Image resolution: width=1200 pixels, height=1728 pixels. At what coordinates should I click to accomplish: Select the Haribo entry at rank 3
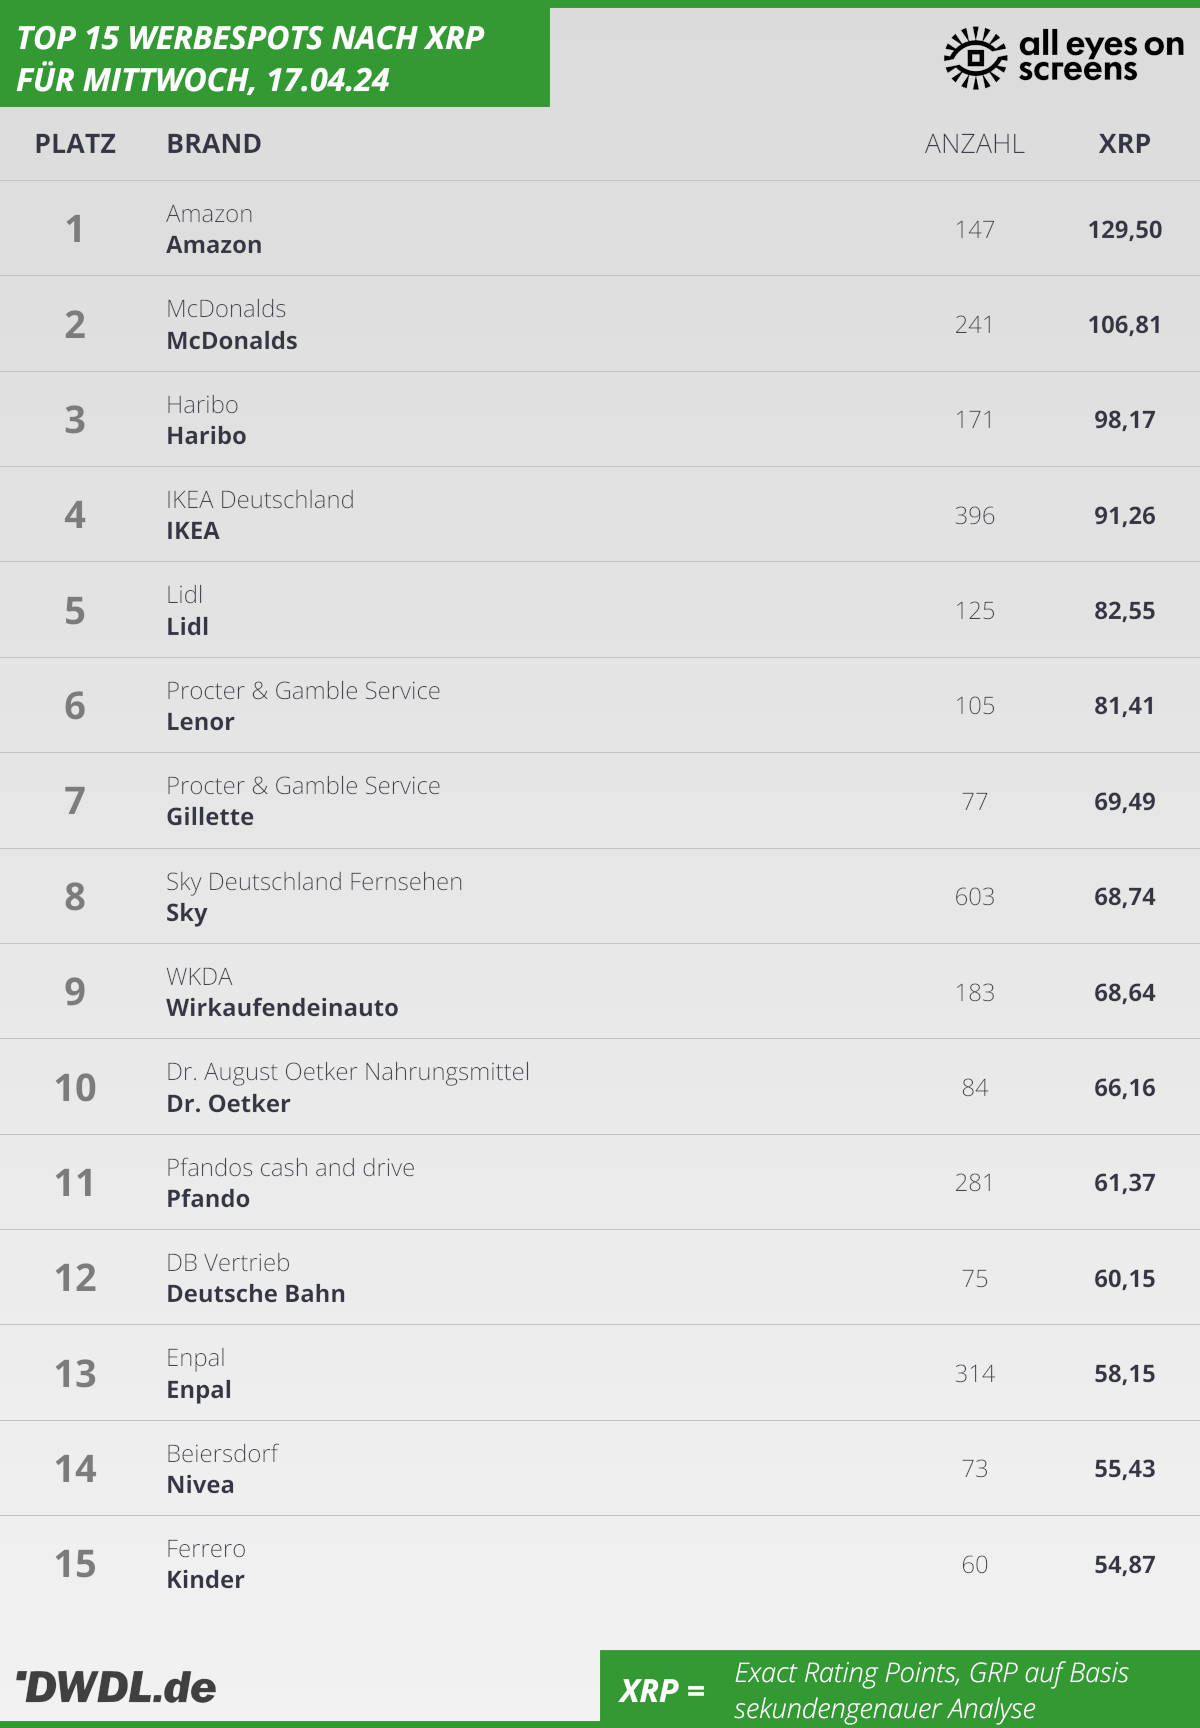(600, 420)
